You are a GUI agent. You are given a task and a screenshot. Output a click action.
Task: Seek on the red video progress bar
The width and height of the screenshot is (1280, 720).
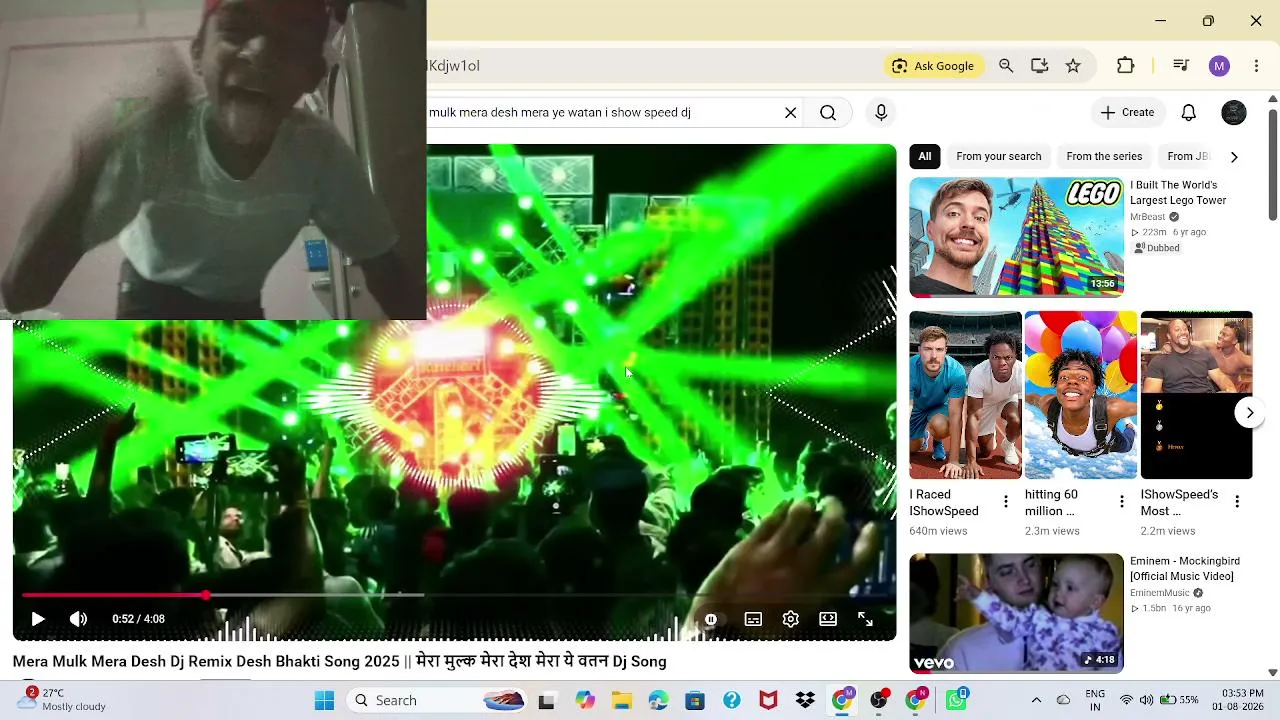[x=454, y=595]
